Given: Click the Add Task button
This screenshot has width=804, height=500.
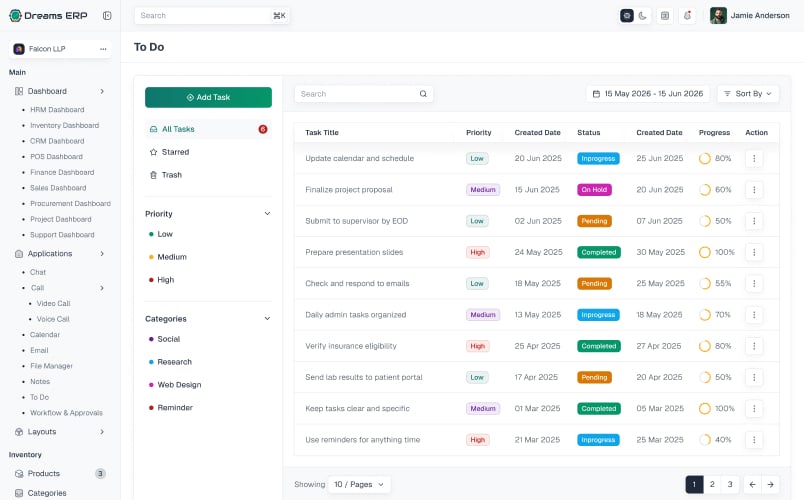Looking at the screenshot, I should [208, 97].
